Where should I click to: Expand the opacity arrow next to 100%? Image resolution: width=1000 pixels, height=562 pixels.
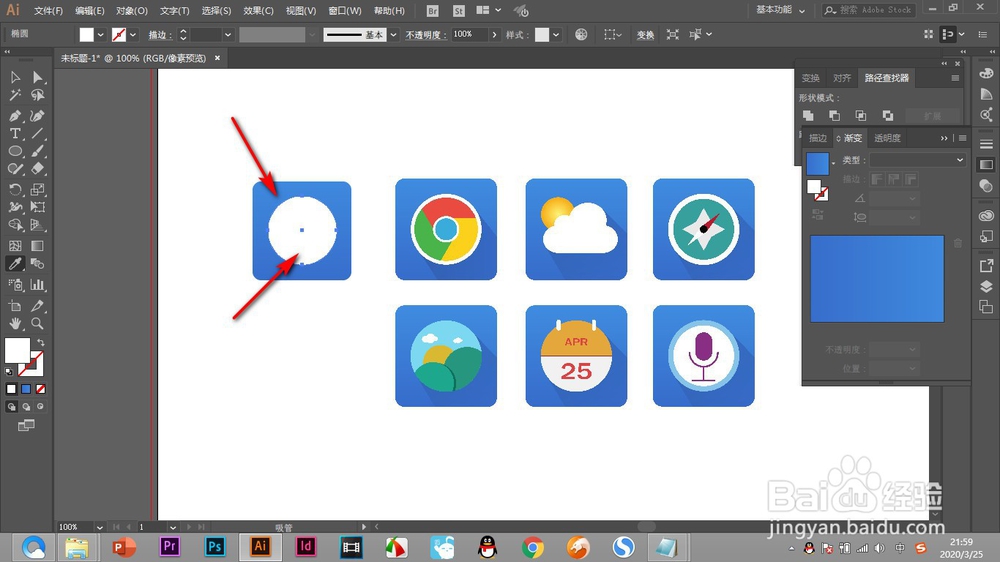494,35
